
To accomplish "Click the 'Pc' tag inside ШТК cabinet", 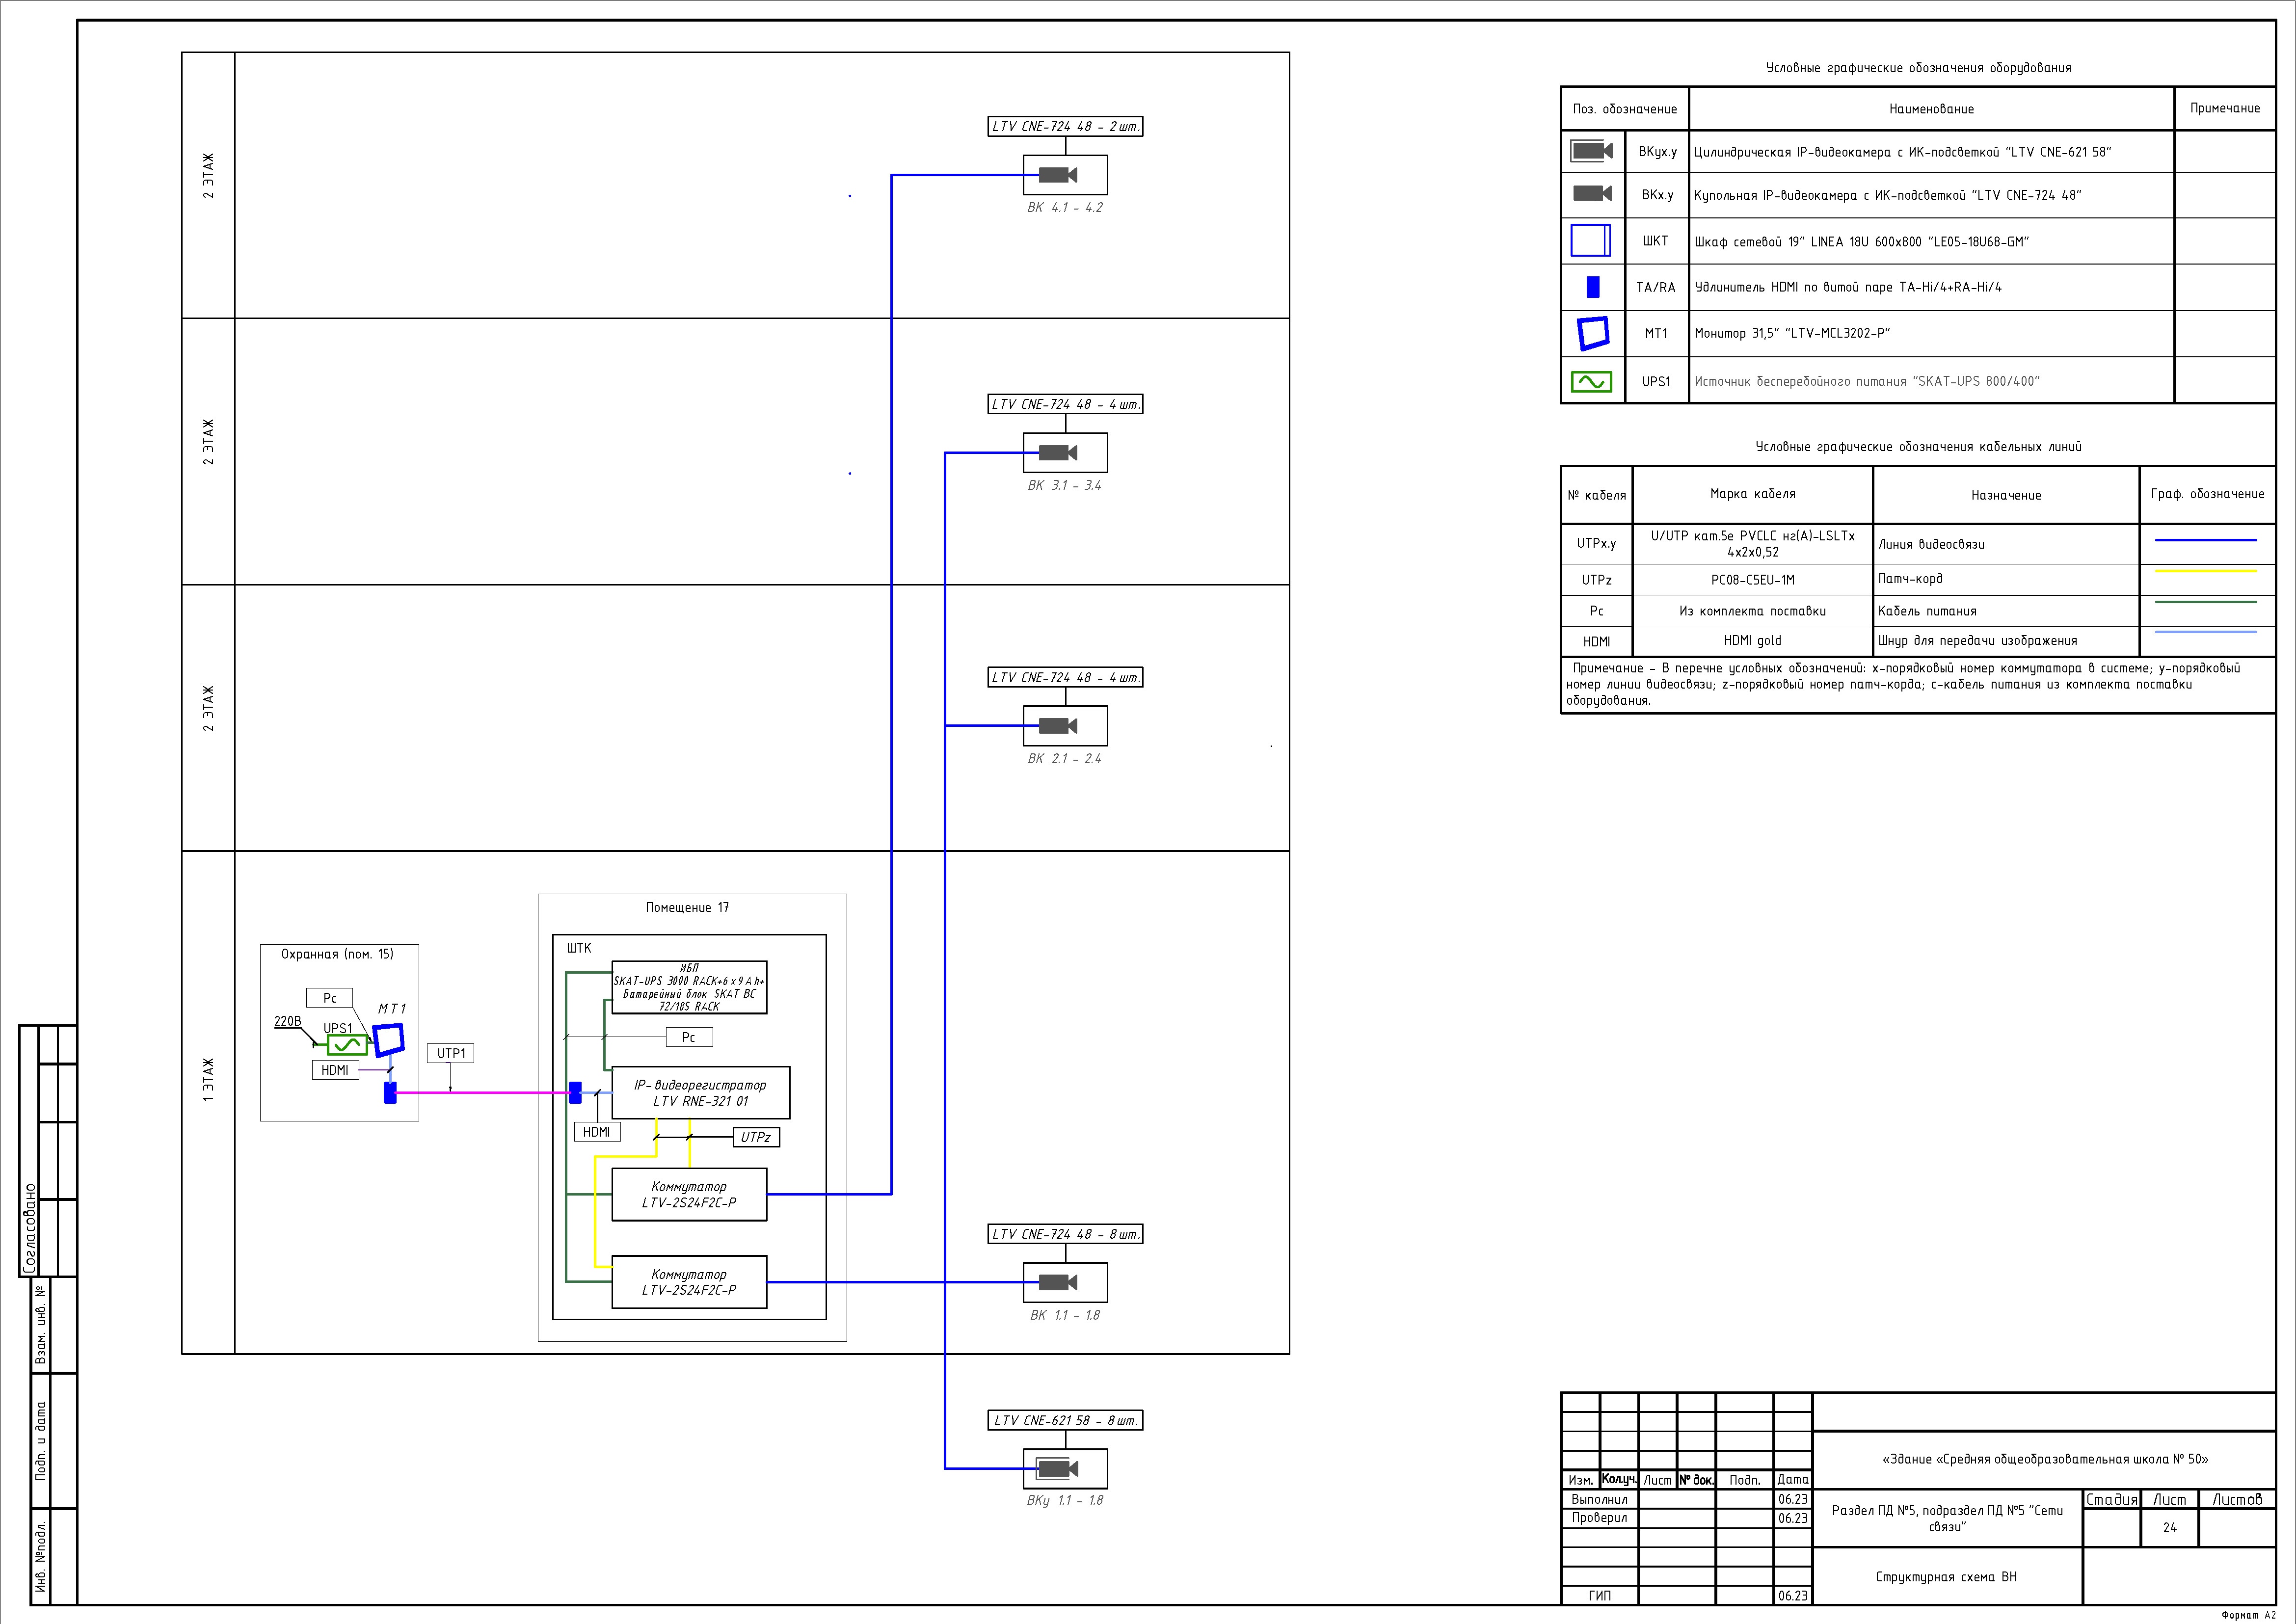I will 689,1037.
